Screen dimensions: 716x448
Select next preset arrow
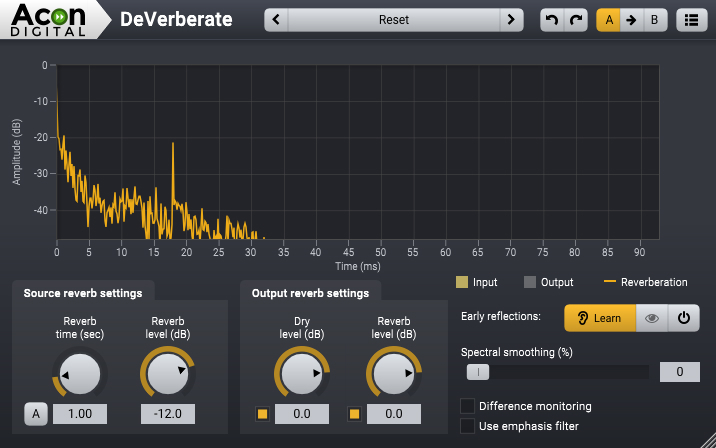pos(511,19)
